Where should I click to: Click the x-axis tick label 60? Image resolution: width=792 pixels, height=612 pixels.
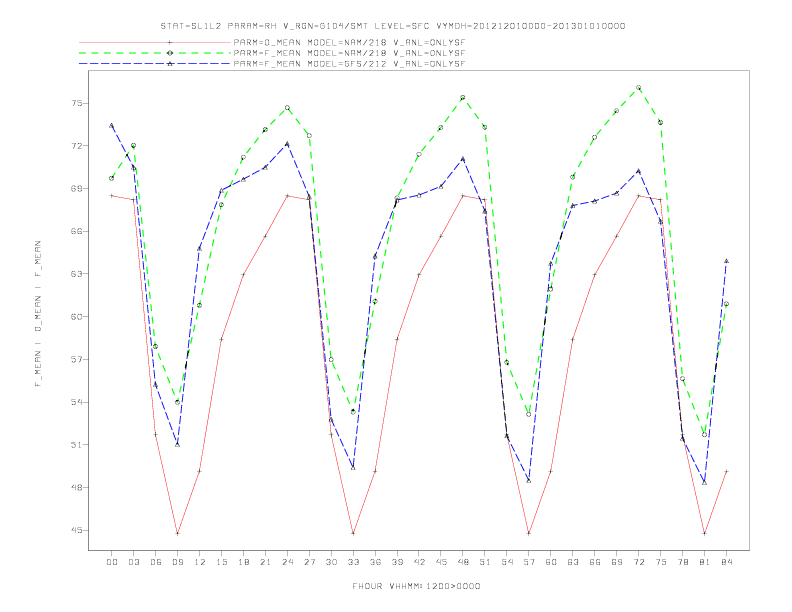point(551,562)
